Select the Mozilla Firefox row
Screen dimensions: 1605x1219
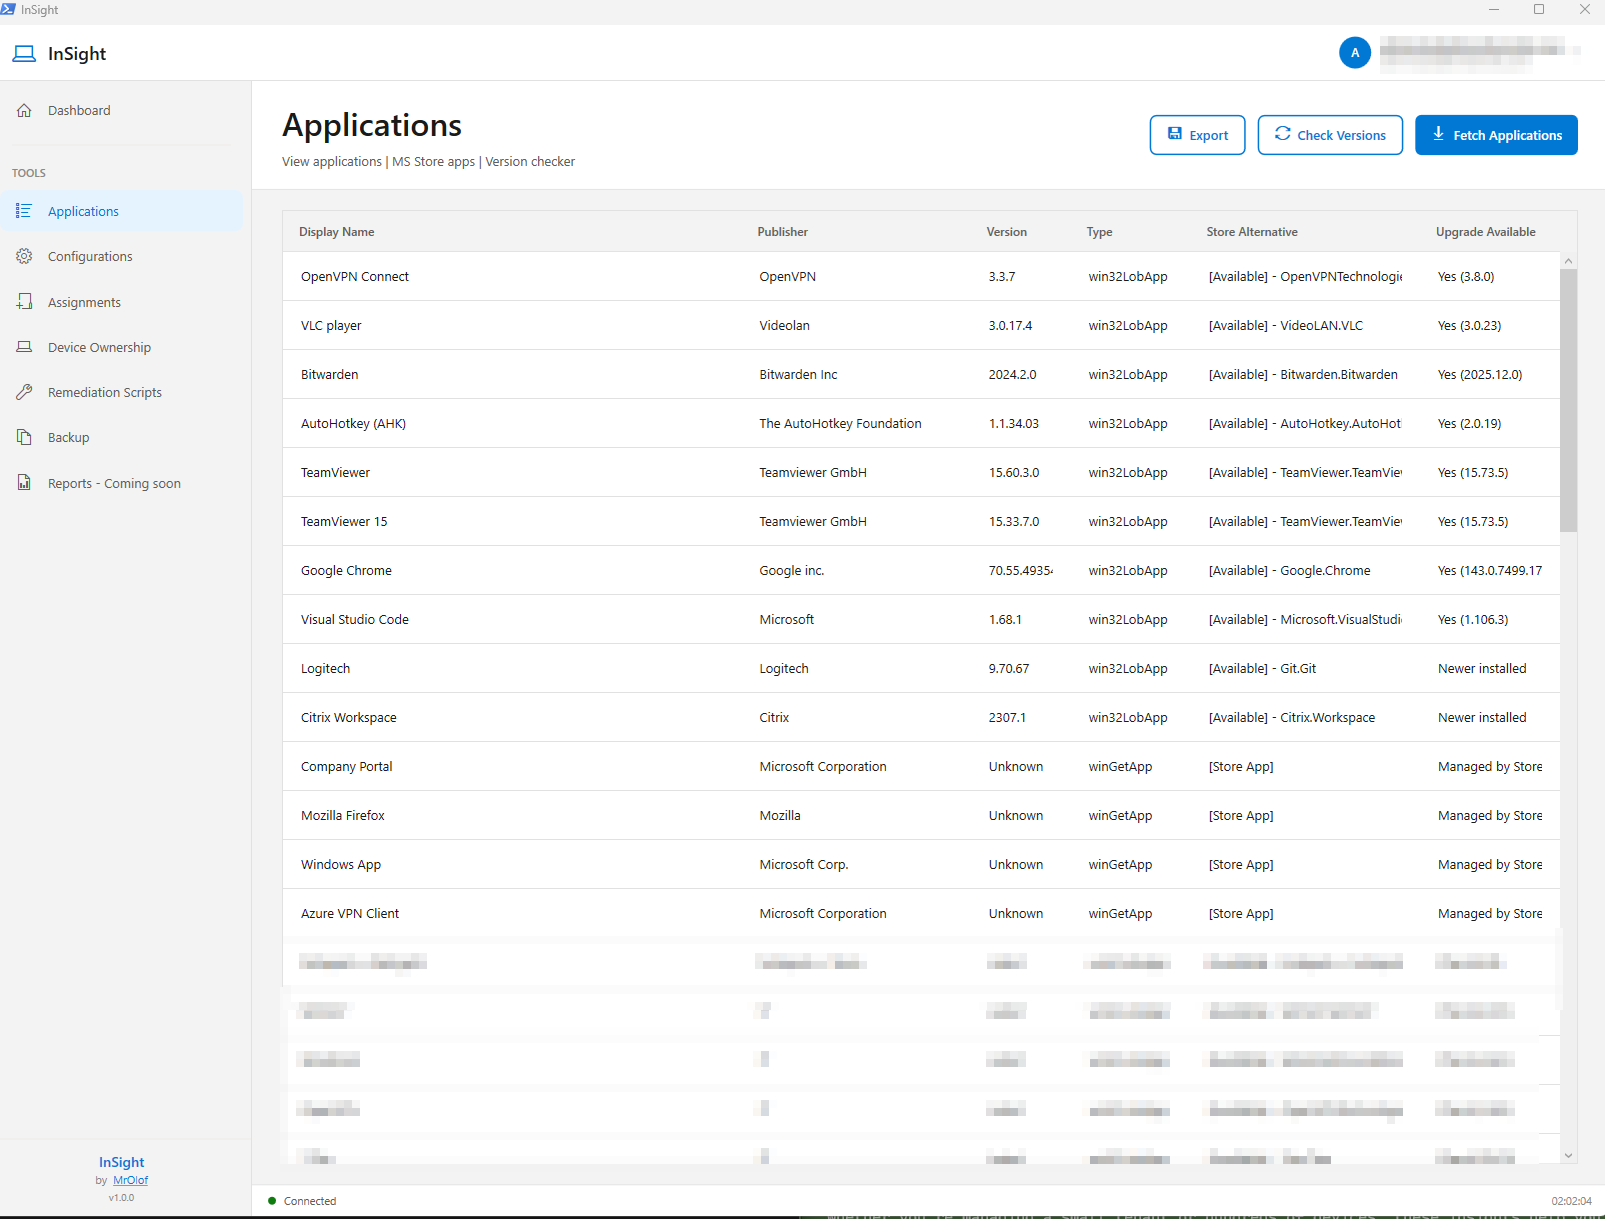click(921, 815)
